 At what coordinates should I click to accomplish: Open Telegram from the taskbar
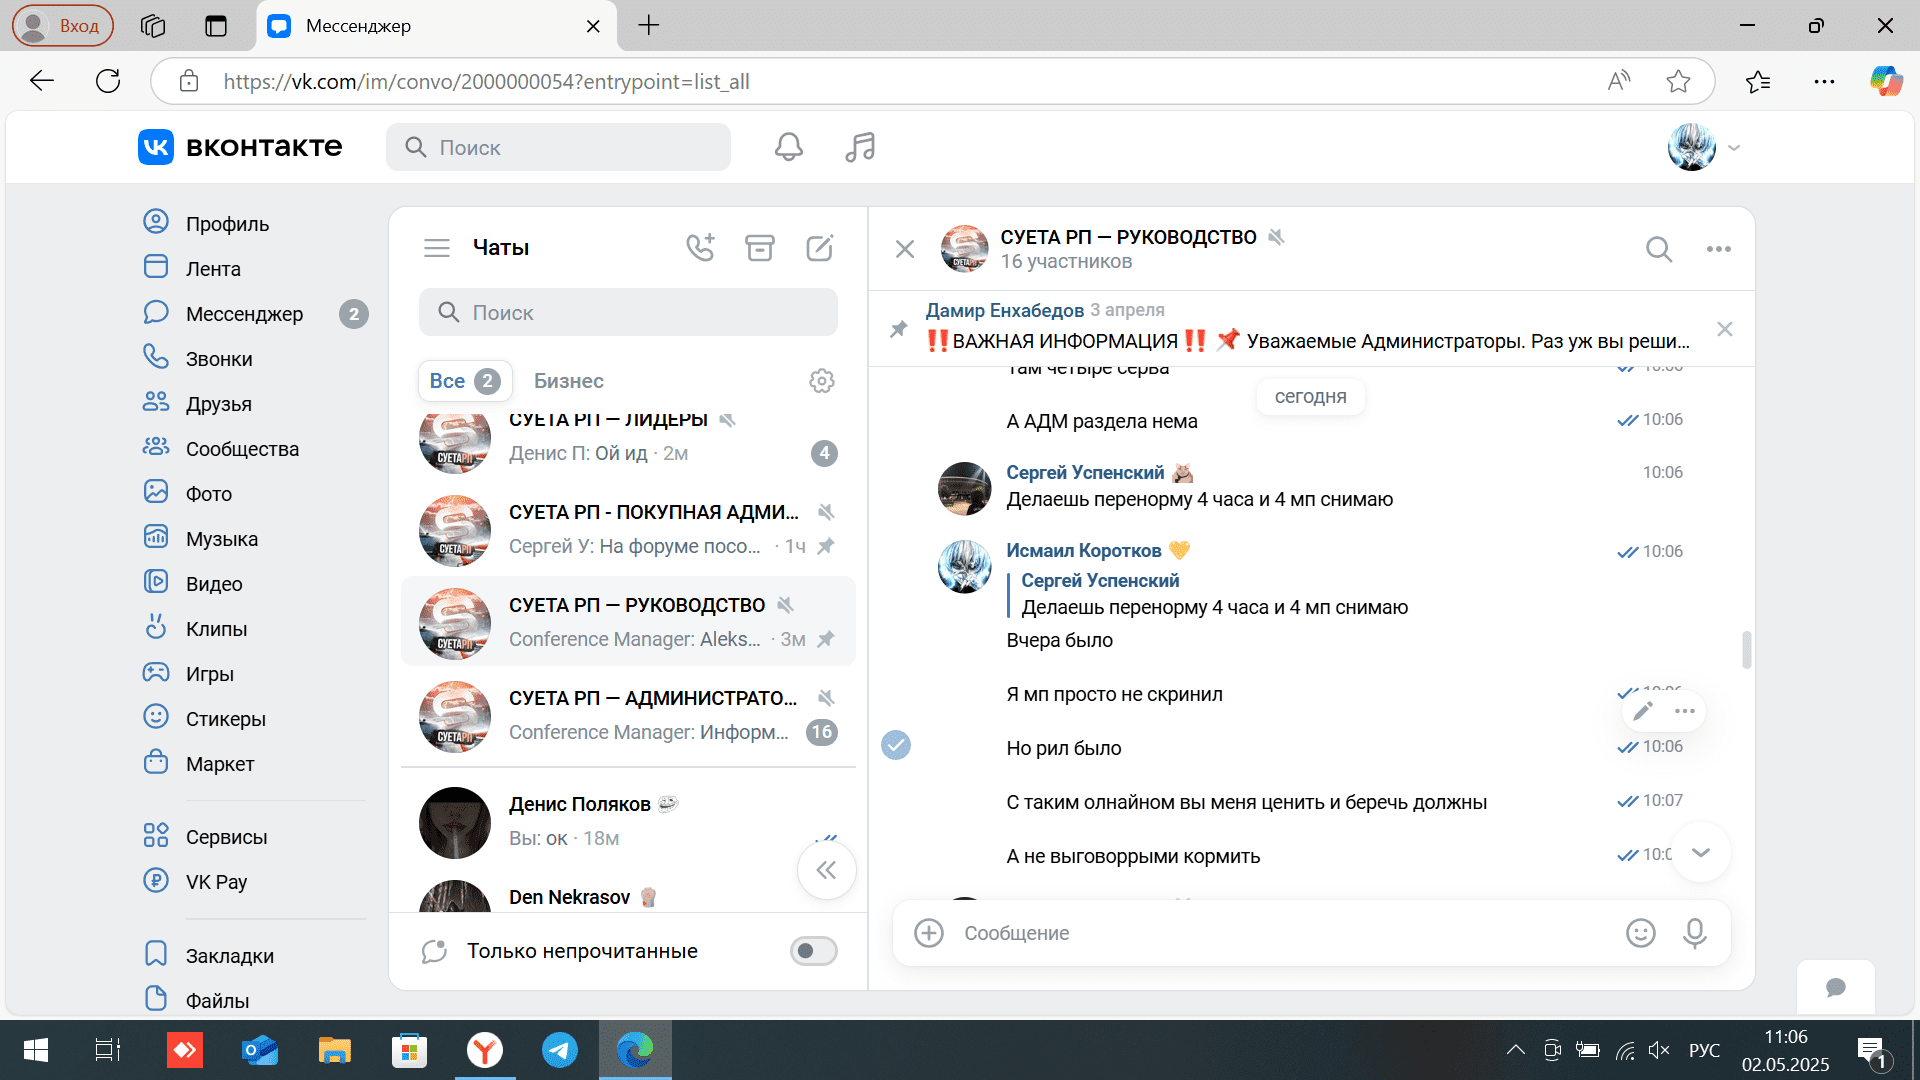(x=559, y=1050)
